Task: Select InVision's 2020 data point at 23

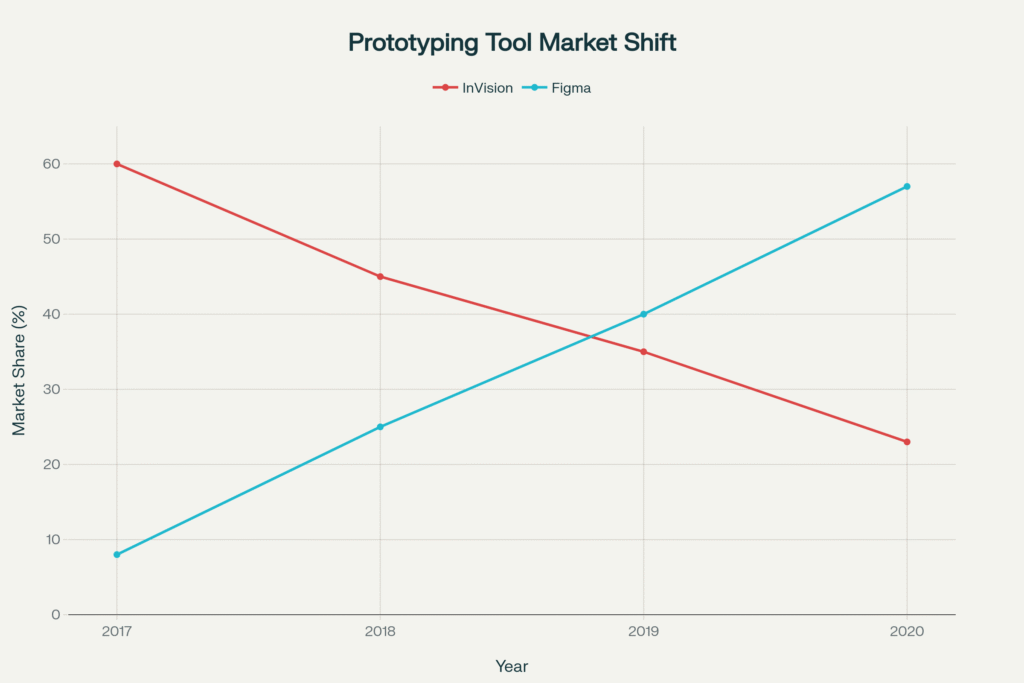Action: [x=907, y=442]
